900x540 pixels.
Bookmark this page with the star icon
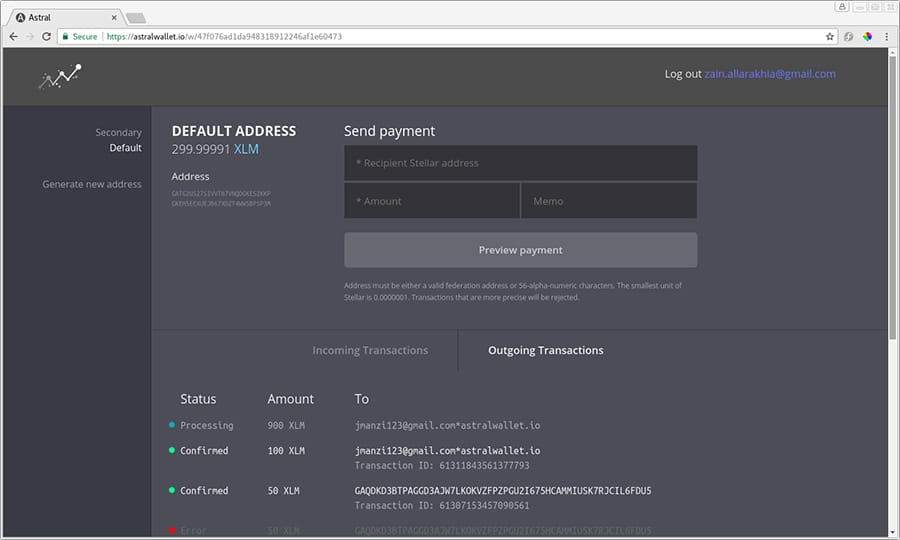click(829, 36)
